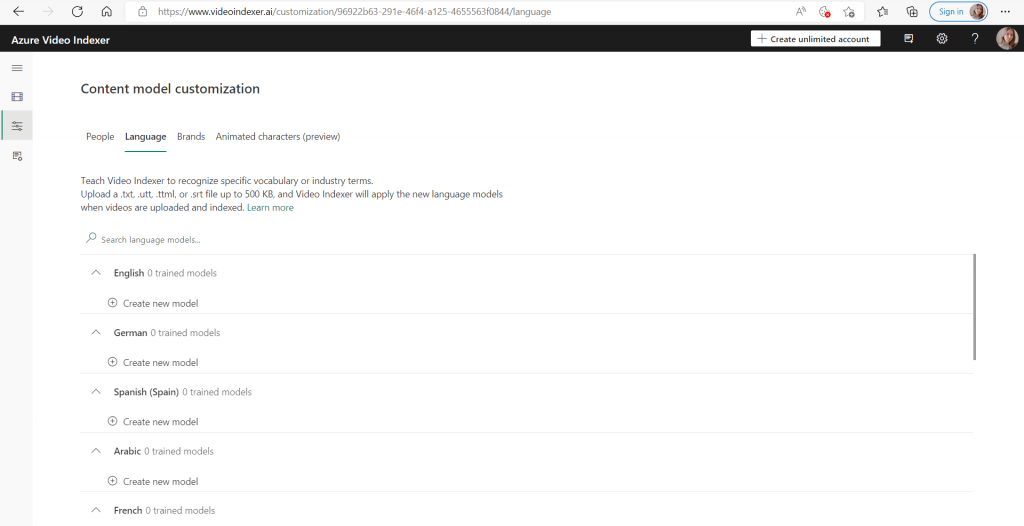Click the browser address bar URL
Image resolution: width=1024 pixels, height=526 pixels.
[x=355, y=11]
